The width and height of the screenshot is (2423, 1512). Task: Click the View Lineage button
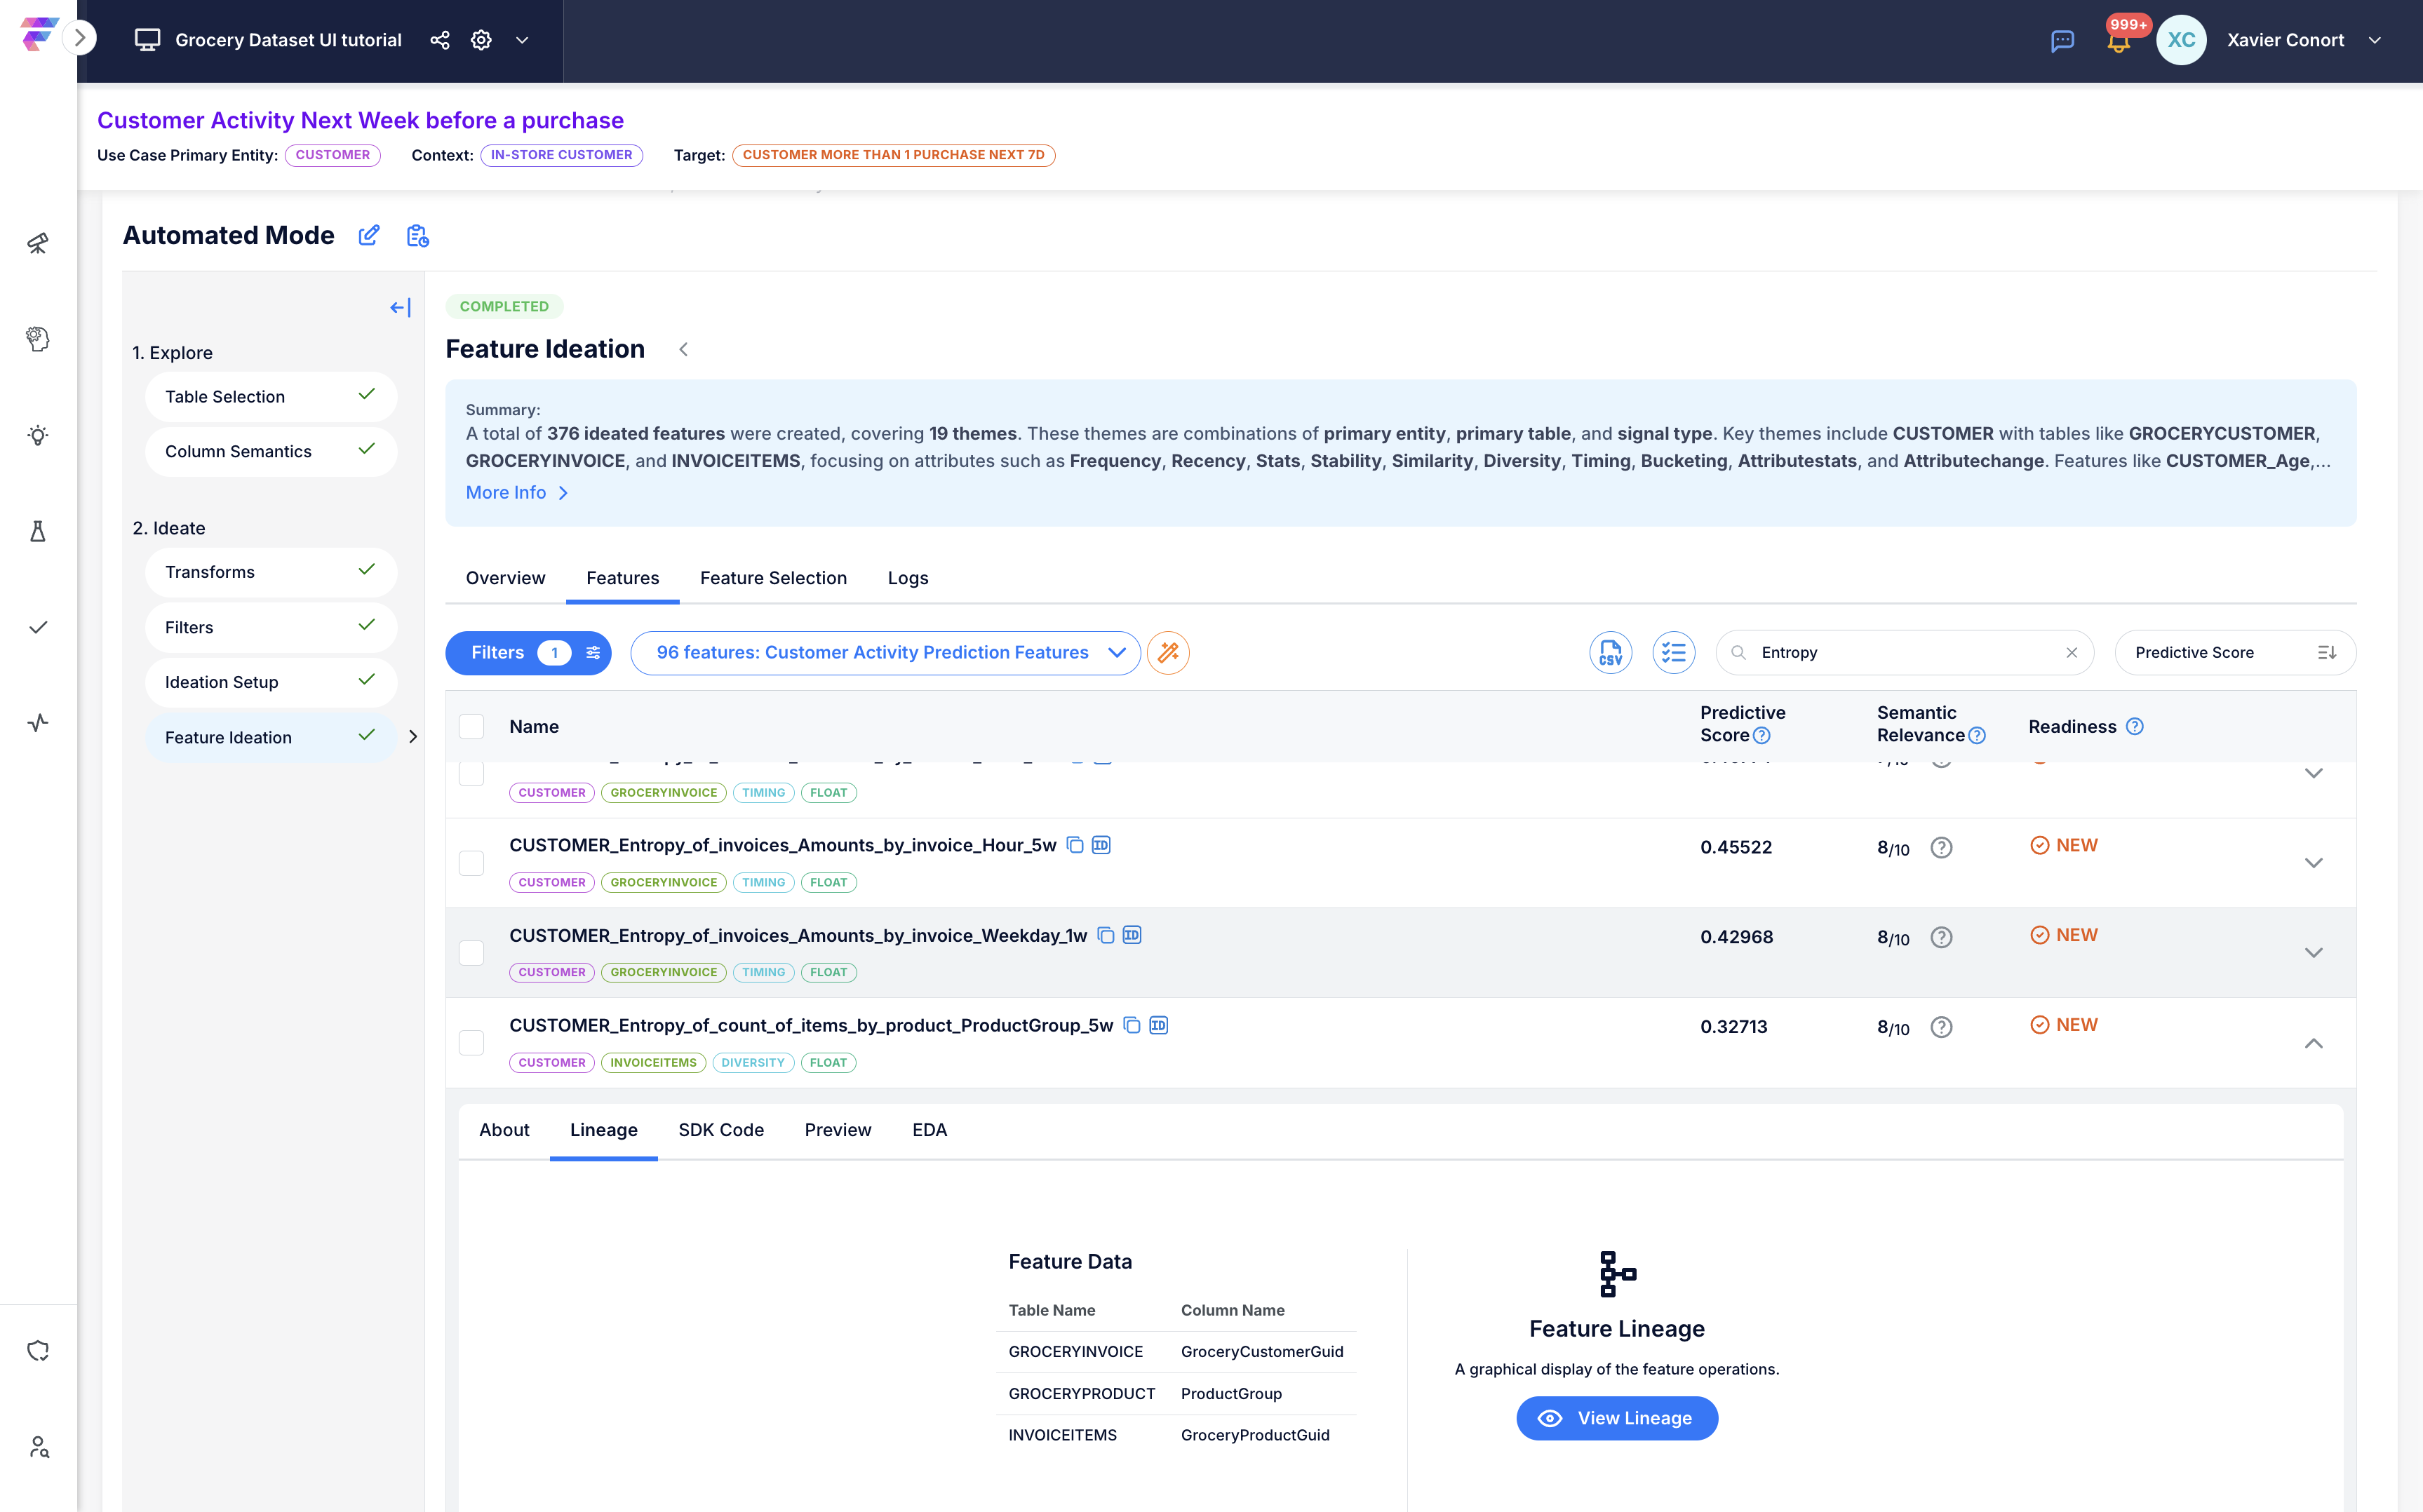tap(1617, 1419)
